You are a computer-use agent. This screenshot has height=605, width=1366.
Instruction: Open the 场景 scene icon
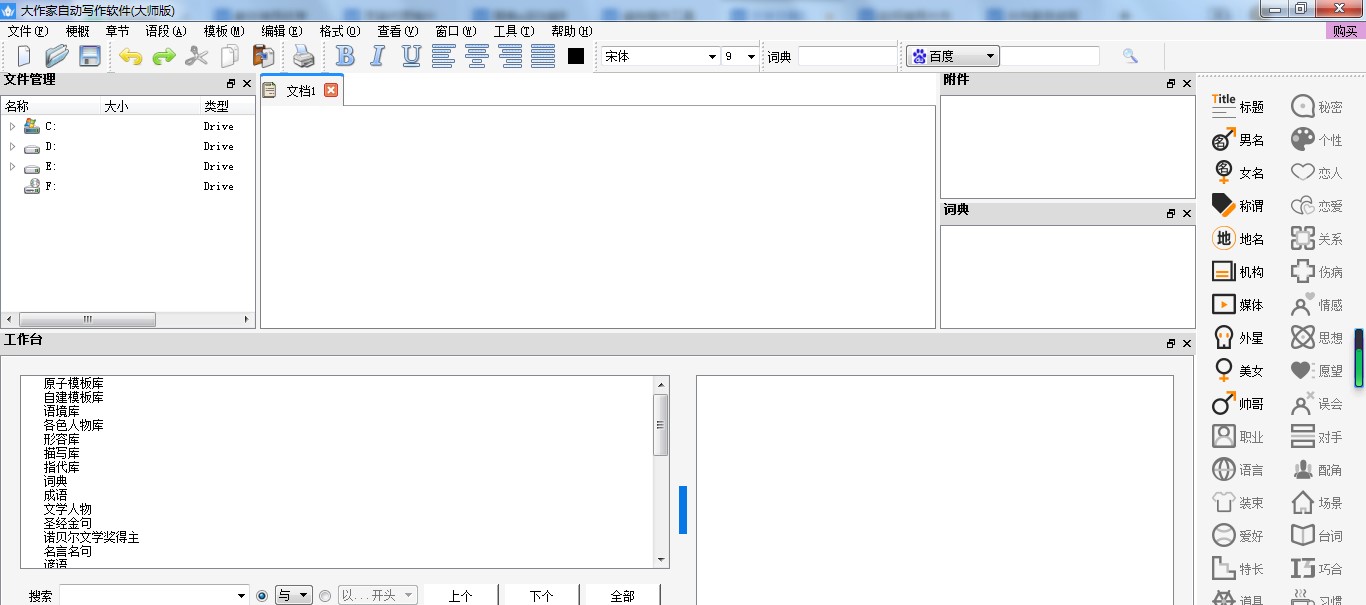[1316, 503]
